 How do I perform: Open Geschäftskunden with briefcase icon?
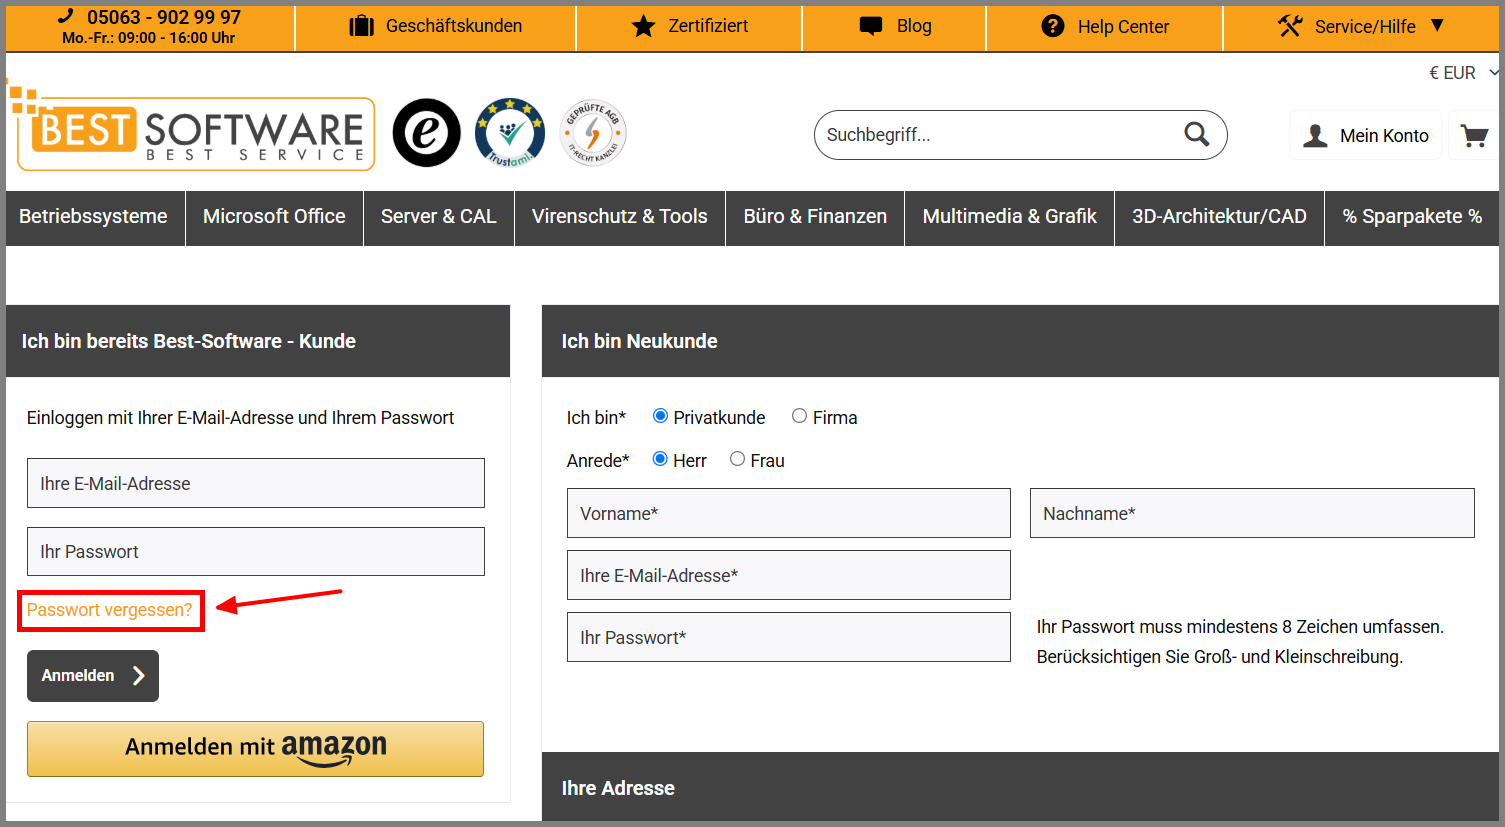pyautogui.click(x=435, y=26)
